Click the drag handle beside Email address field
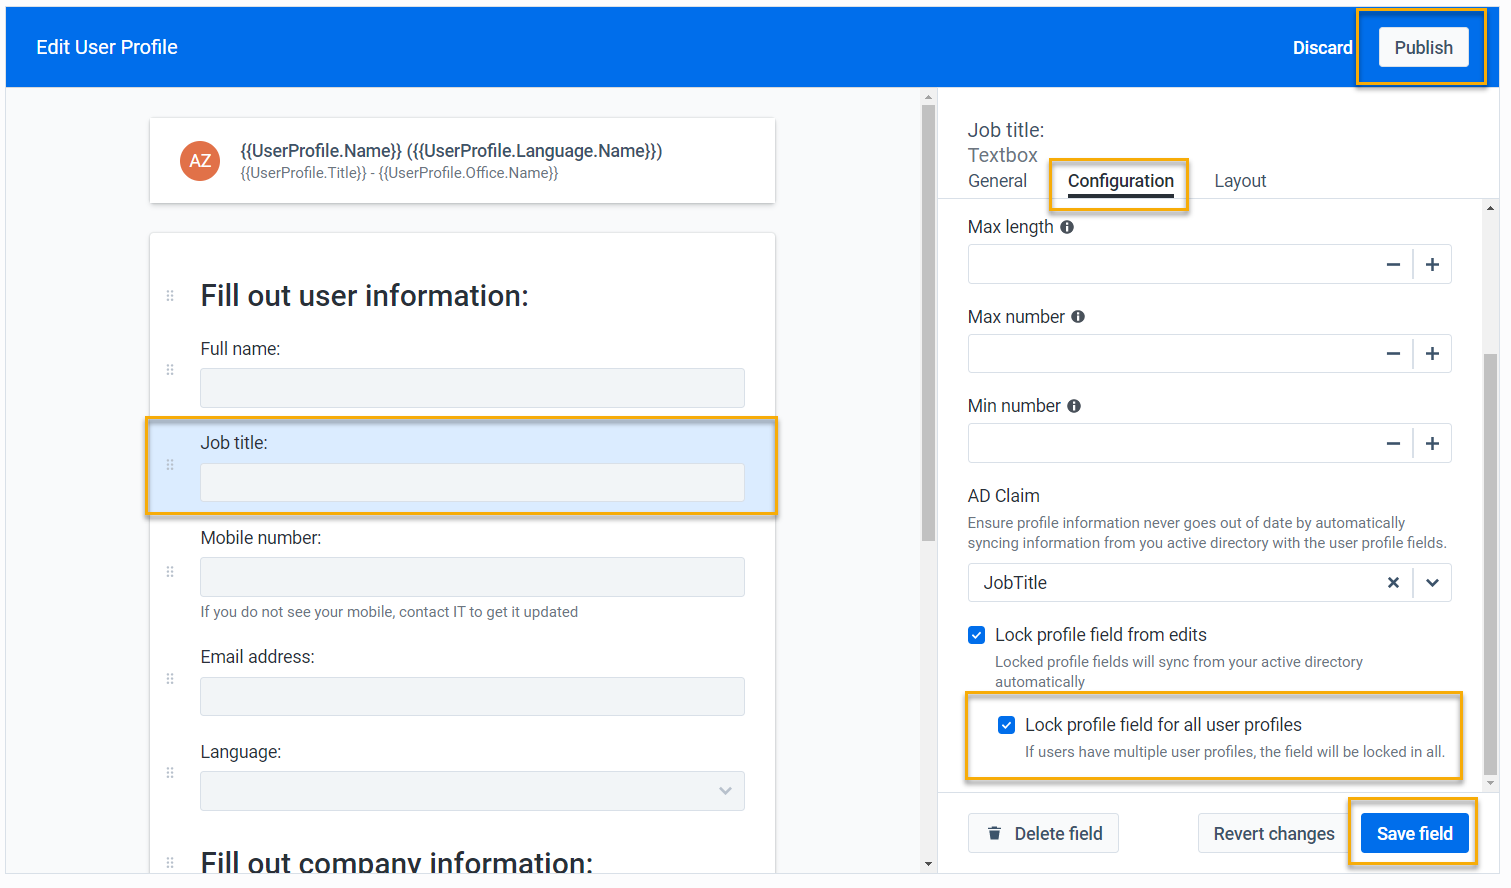The height and width of the screenshot is (888, 1511). [x=170, y=679]
